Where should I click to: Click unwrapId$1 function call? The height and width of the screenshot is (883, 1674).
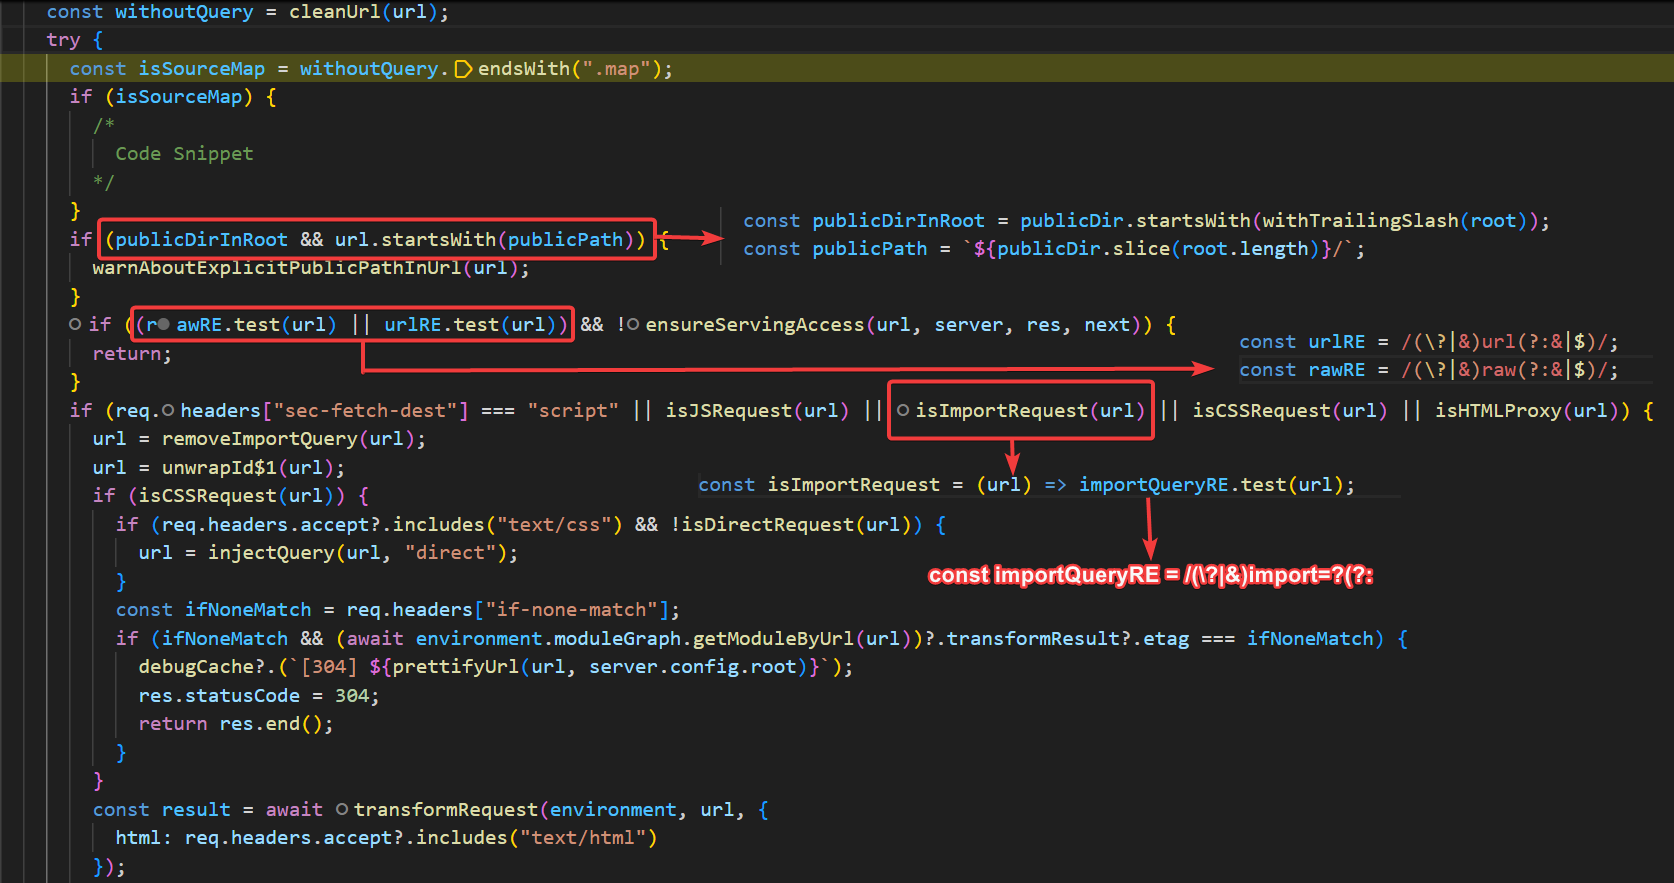(220, 468)
